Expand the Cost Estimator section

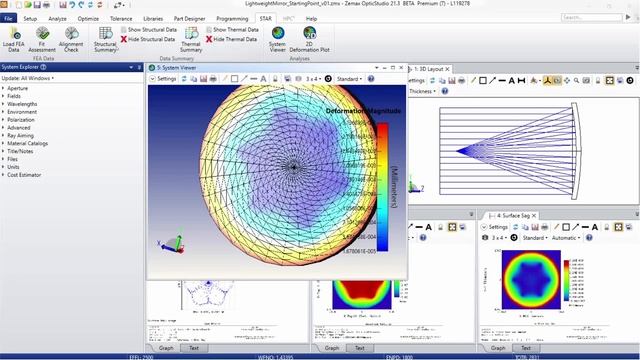click(x=3, y=175)
